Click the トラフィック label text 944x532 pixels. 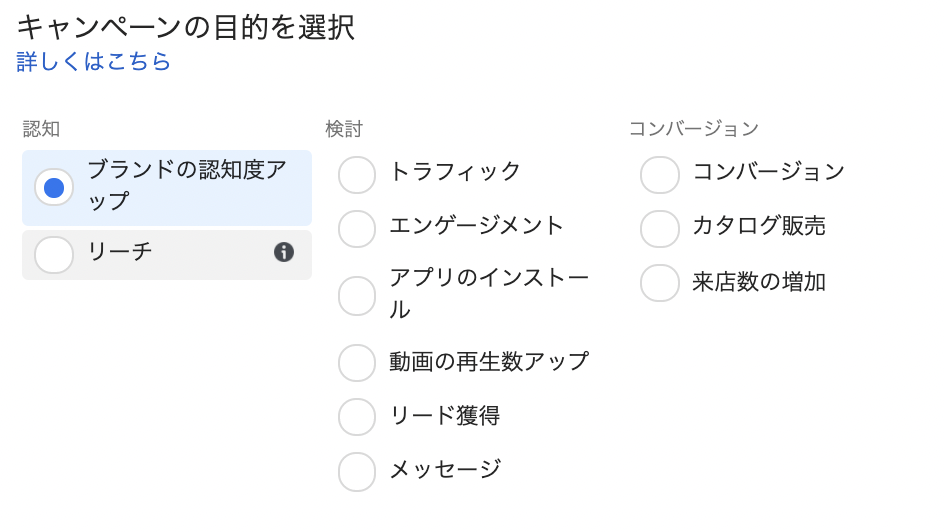point(455,172)
